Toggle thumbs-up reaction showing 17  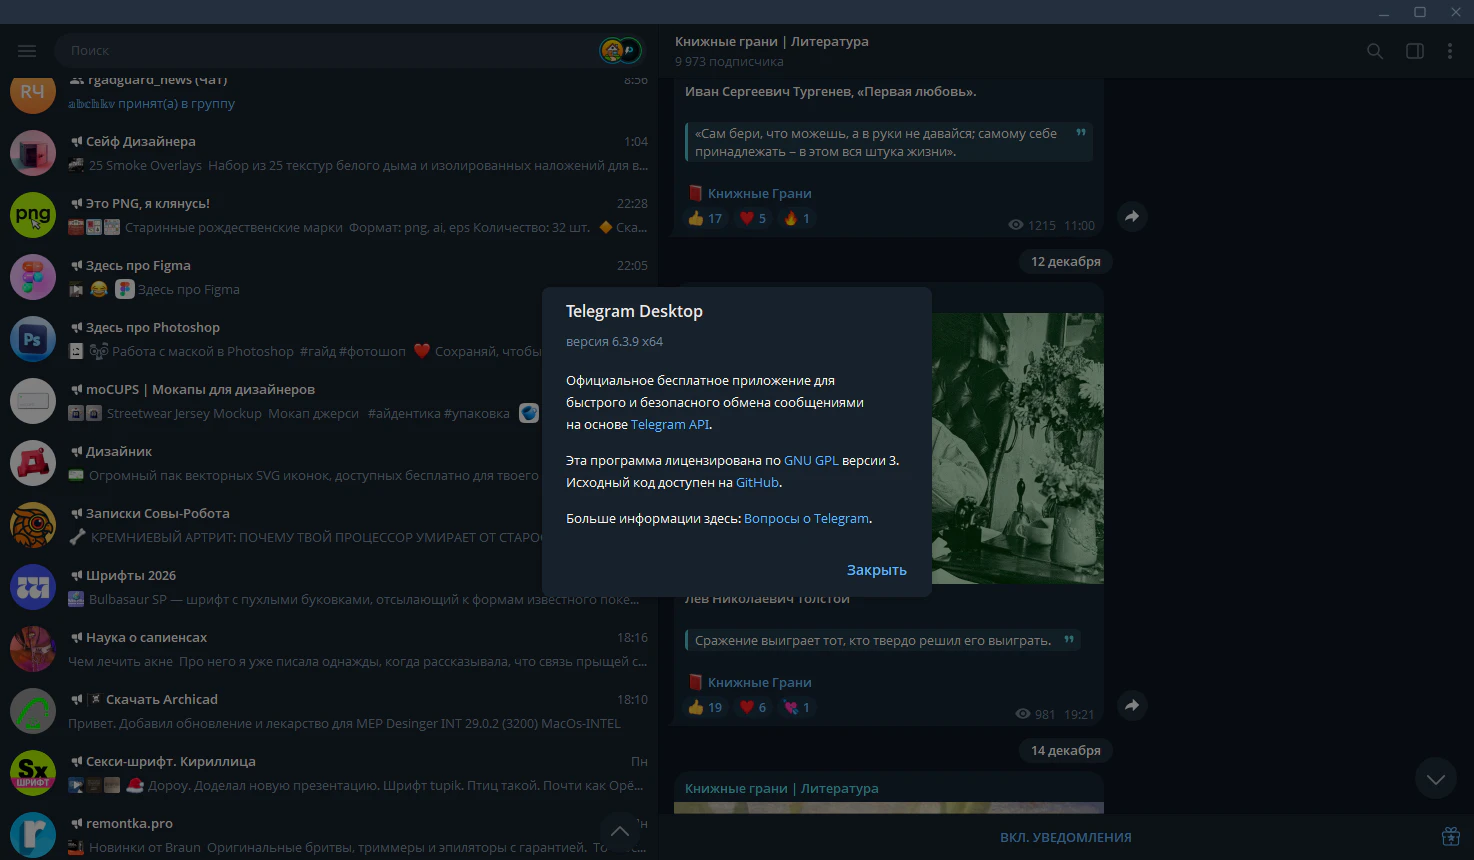(705, 218)
